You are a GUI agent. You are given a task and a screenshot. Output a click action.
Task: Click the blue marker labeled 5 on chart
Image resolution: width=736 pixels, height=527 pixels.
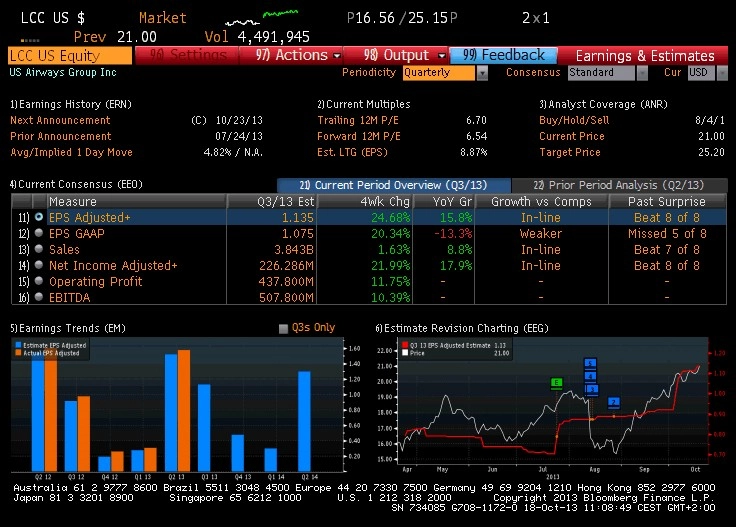pos(590,364)
